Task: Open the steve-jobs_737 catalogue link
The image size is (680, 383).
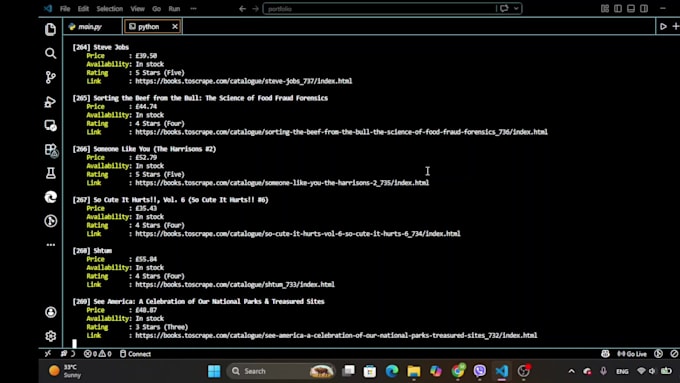Action: point(244,81)
